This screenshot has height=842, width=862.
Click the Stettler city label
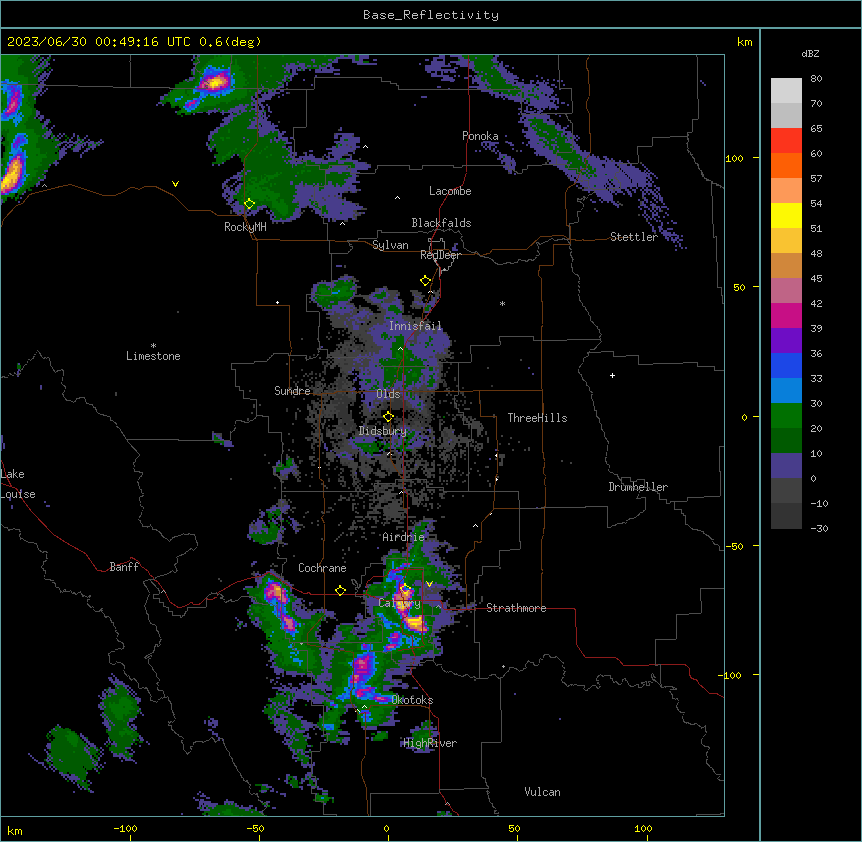(x=634, y=237)
